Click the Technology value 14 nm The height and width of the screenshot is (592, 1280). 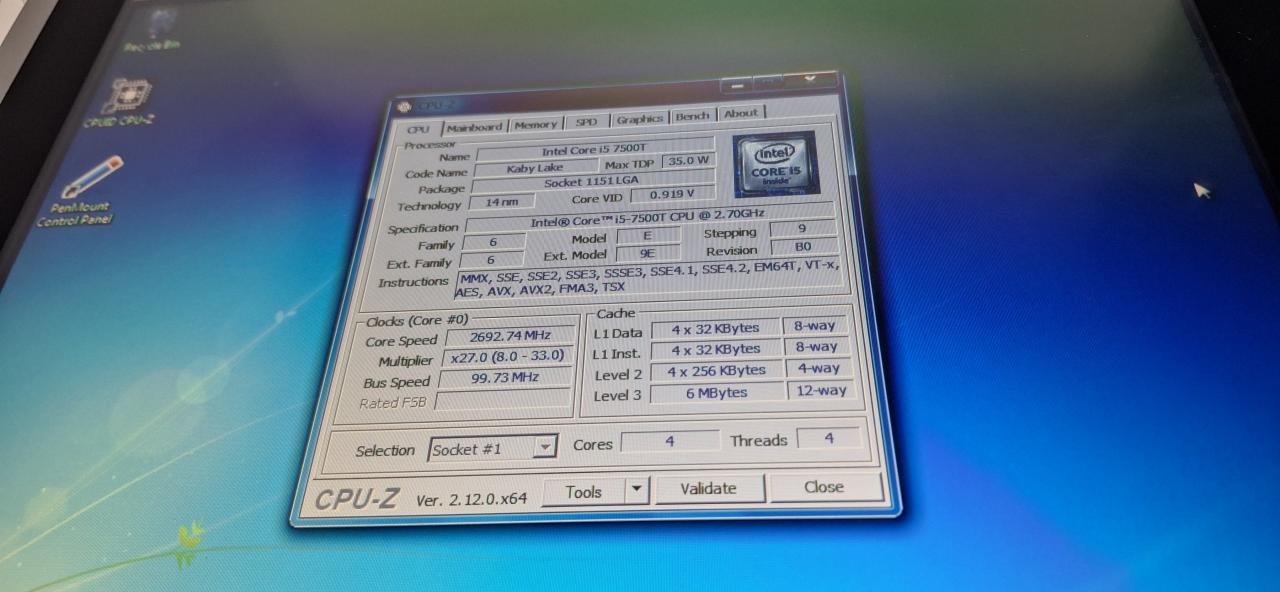click(x=501, y=202)
